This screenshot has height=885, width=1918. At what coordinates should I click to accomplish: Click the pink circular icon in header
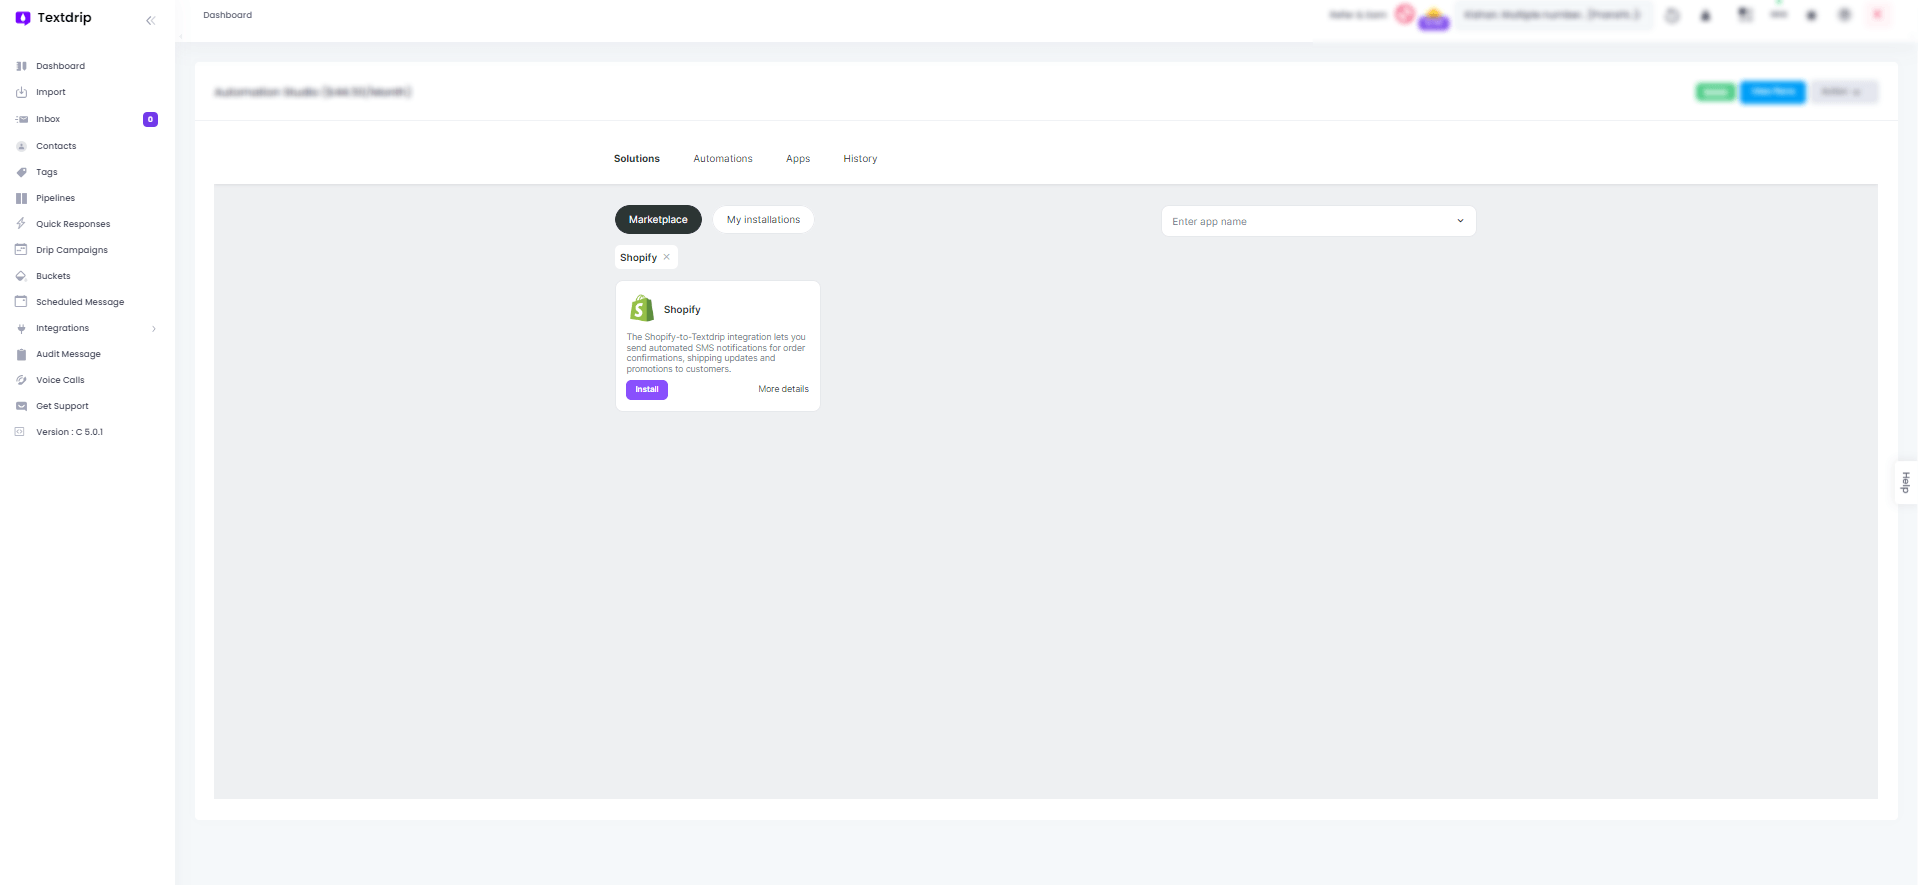pos(1405,14)
